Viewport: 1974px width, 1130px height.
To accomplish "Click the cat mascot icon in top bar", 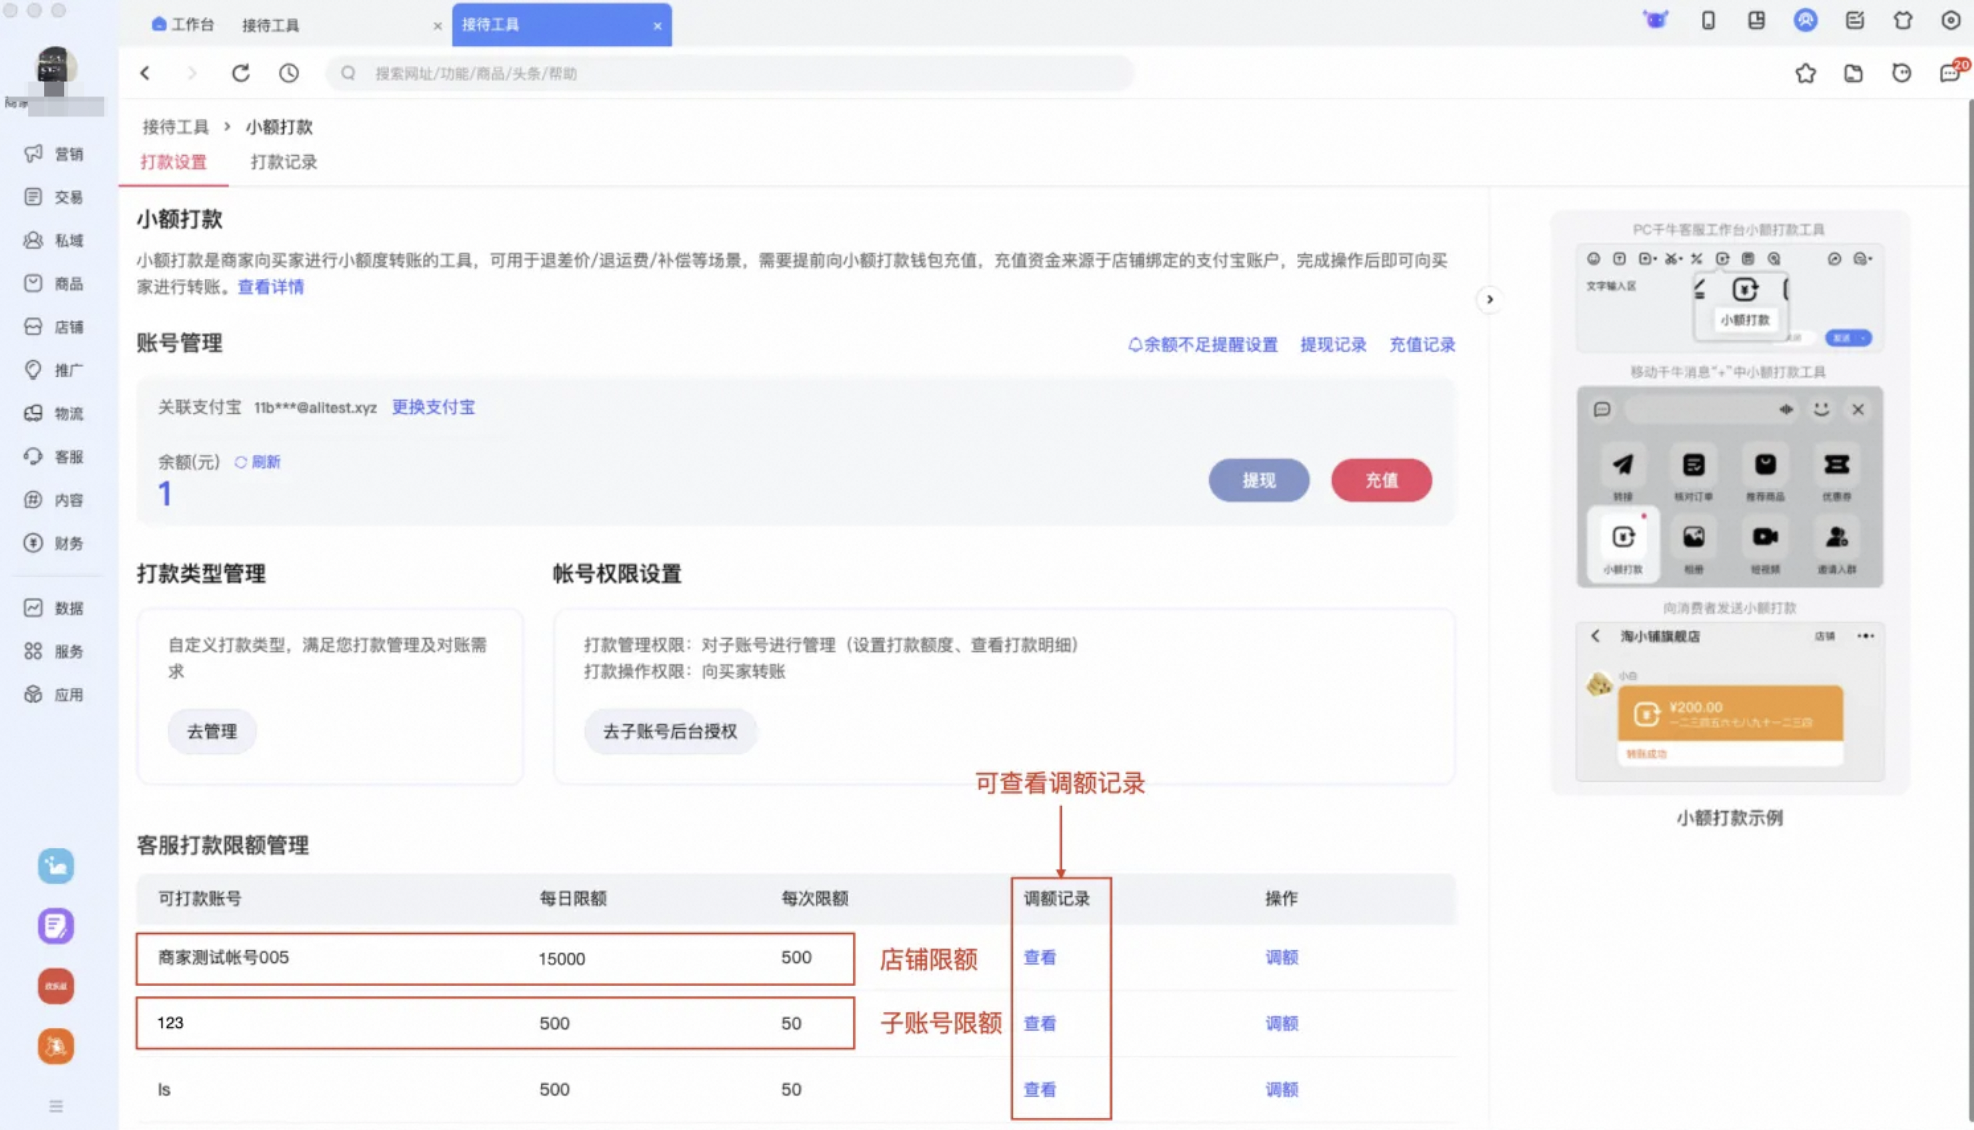I will coord(1656,20).
